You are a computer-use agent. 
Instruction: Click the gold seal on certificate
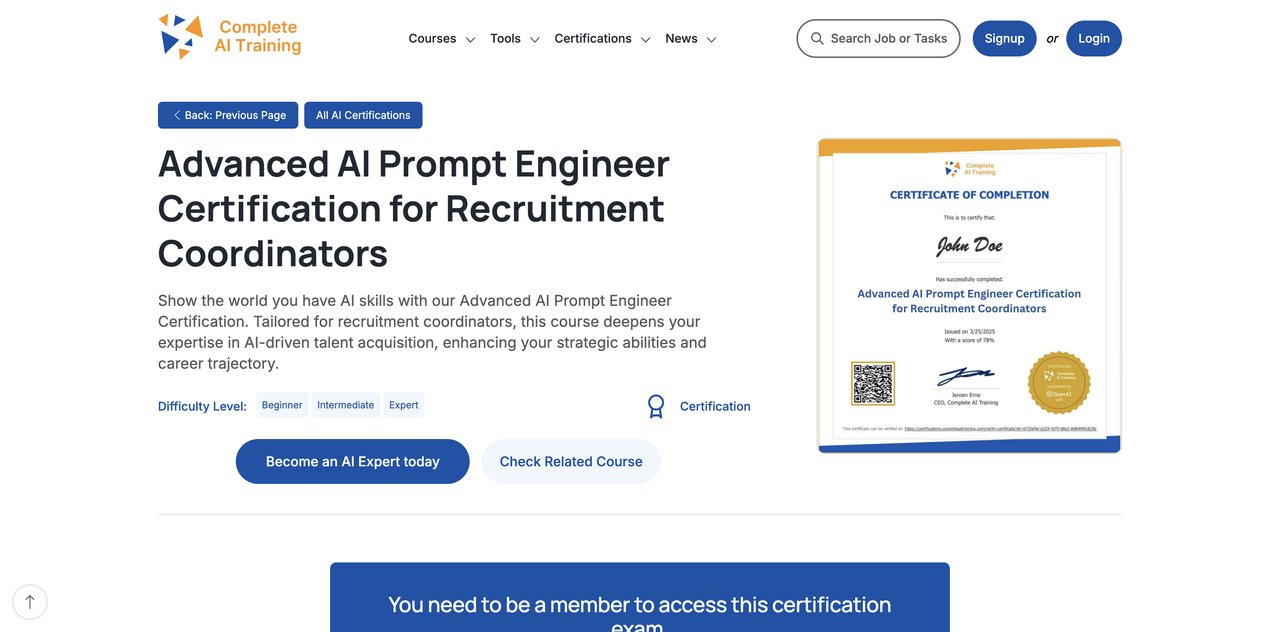click(x=1059, y=382)
